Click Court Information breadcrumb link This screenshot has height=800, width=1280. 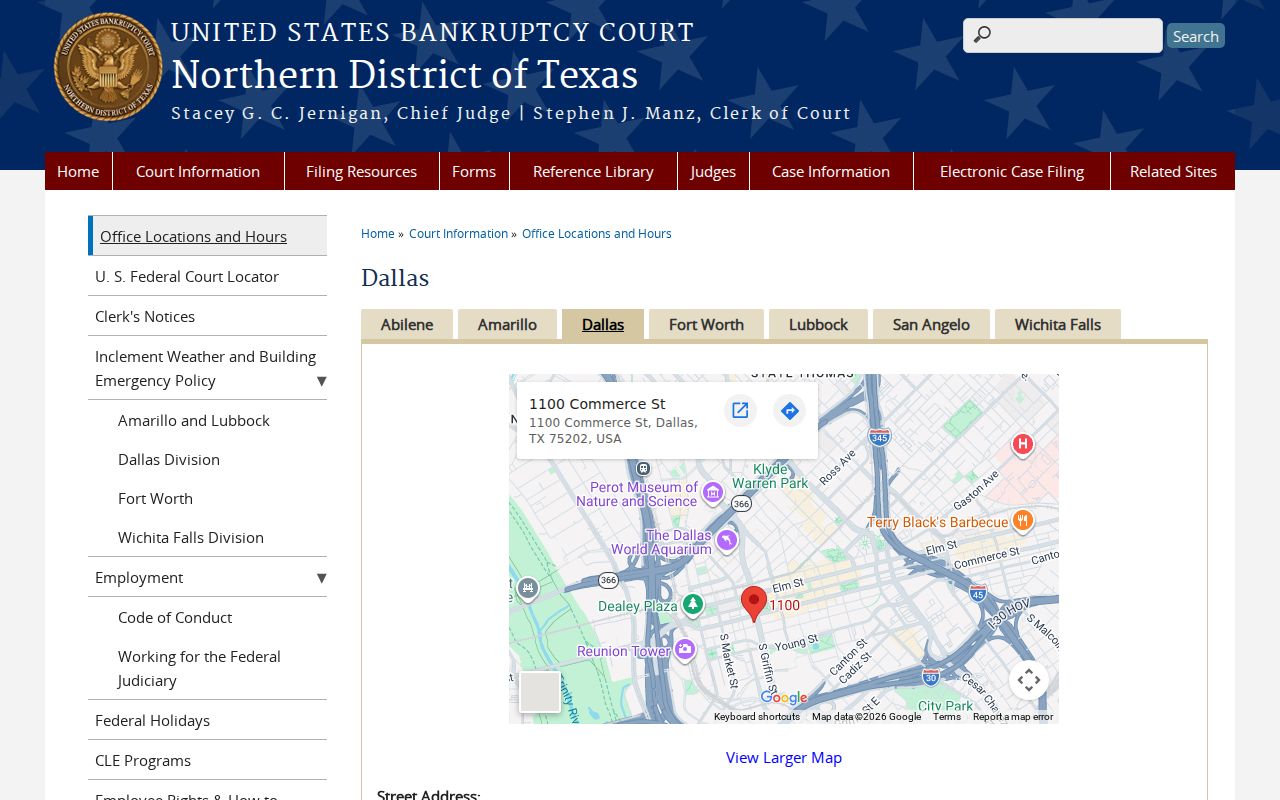tap(458, 233)
